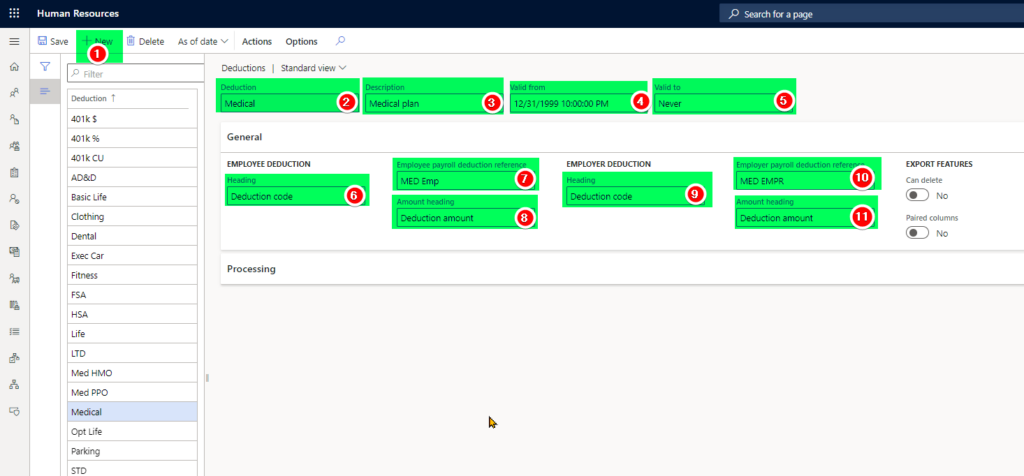Select the STD deduction row
This screenshot has width=1024, height=476.
click(133, 469)
